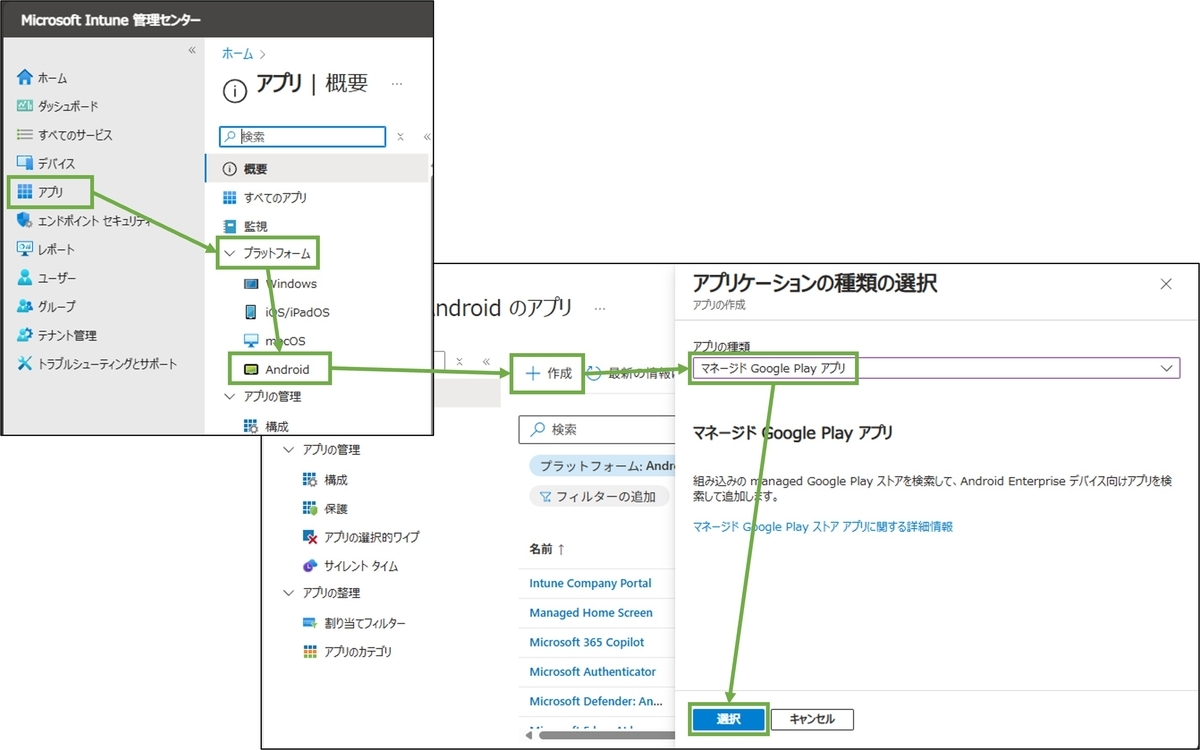The width and height of the screenshot is (1200, 750).
Task: Collapse the main sidebar with the double chevron
Action: click(192, 50)
